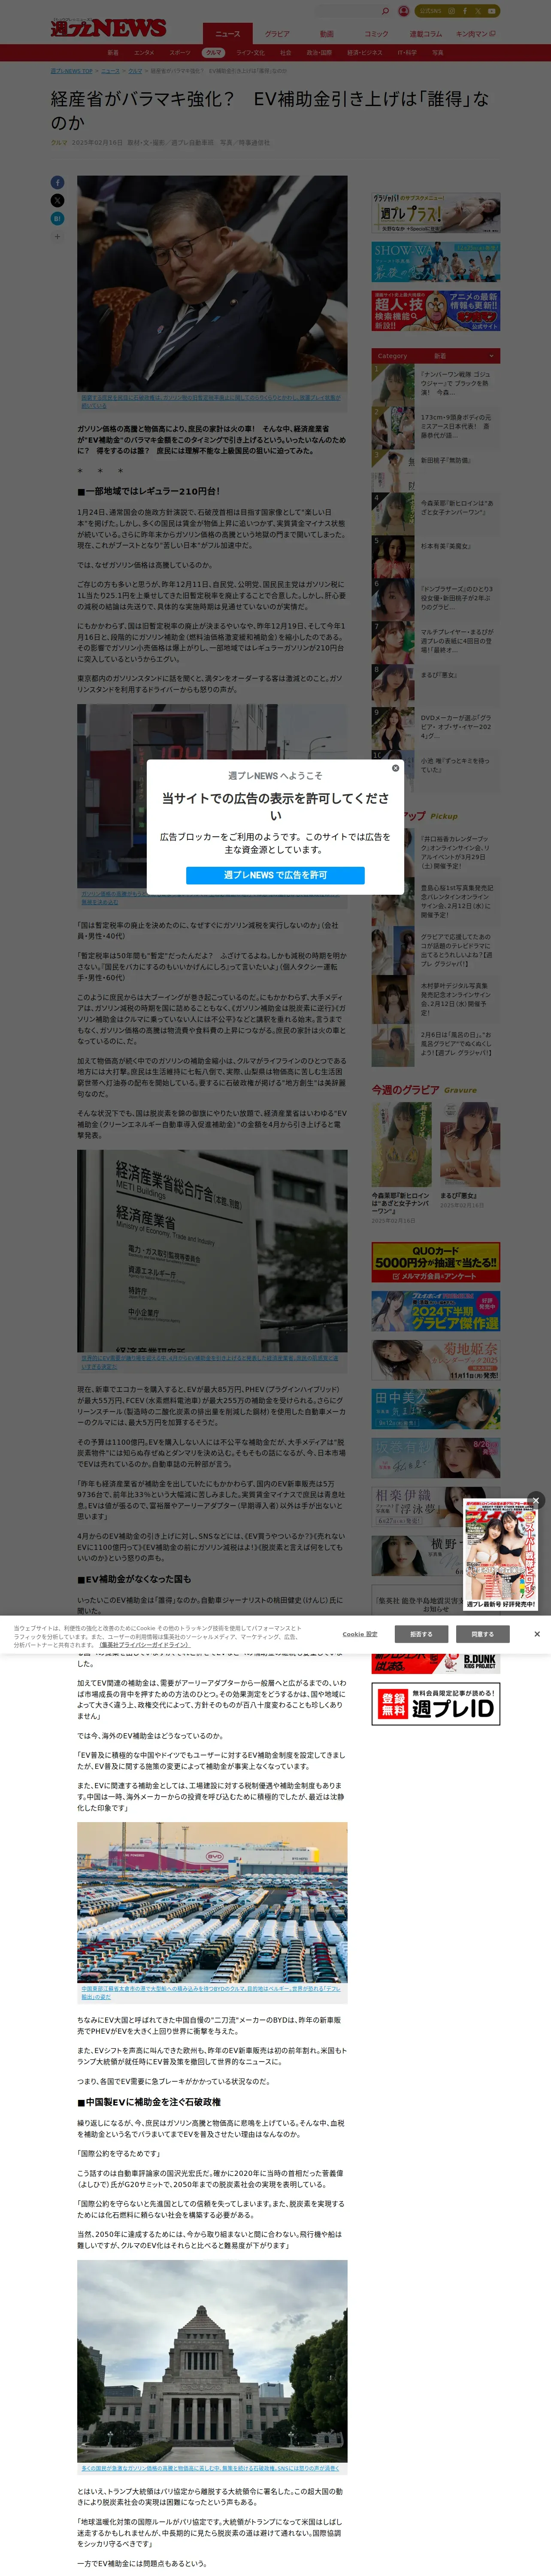Click the クルマ category tag under headline
The image size is (551, 2576).
point(59,142)
